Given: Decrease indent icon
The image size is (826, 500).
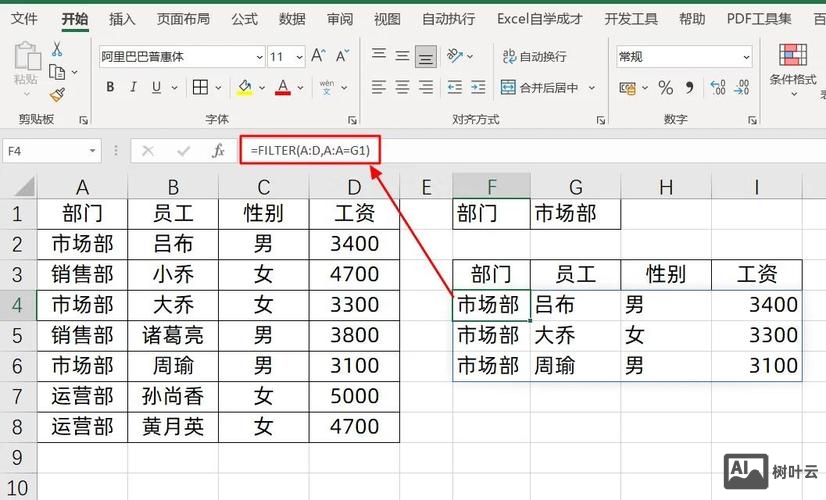Looking at the screenshot, I should pos(455,87).
